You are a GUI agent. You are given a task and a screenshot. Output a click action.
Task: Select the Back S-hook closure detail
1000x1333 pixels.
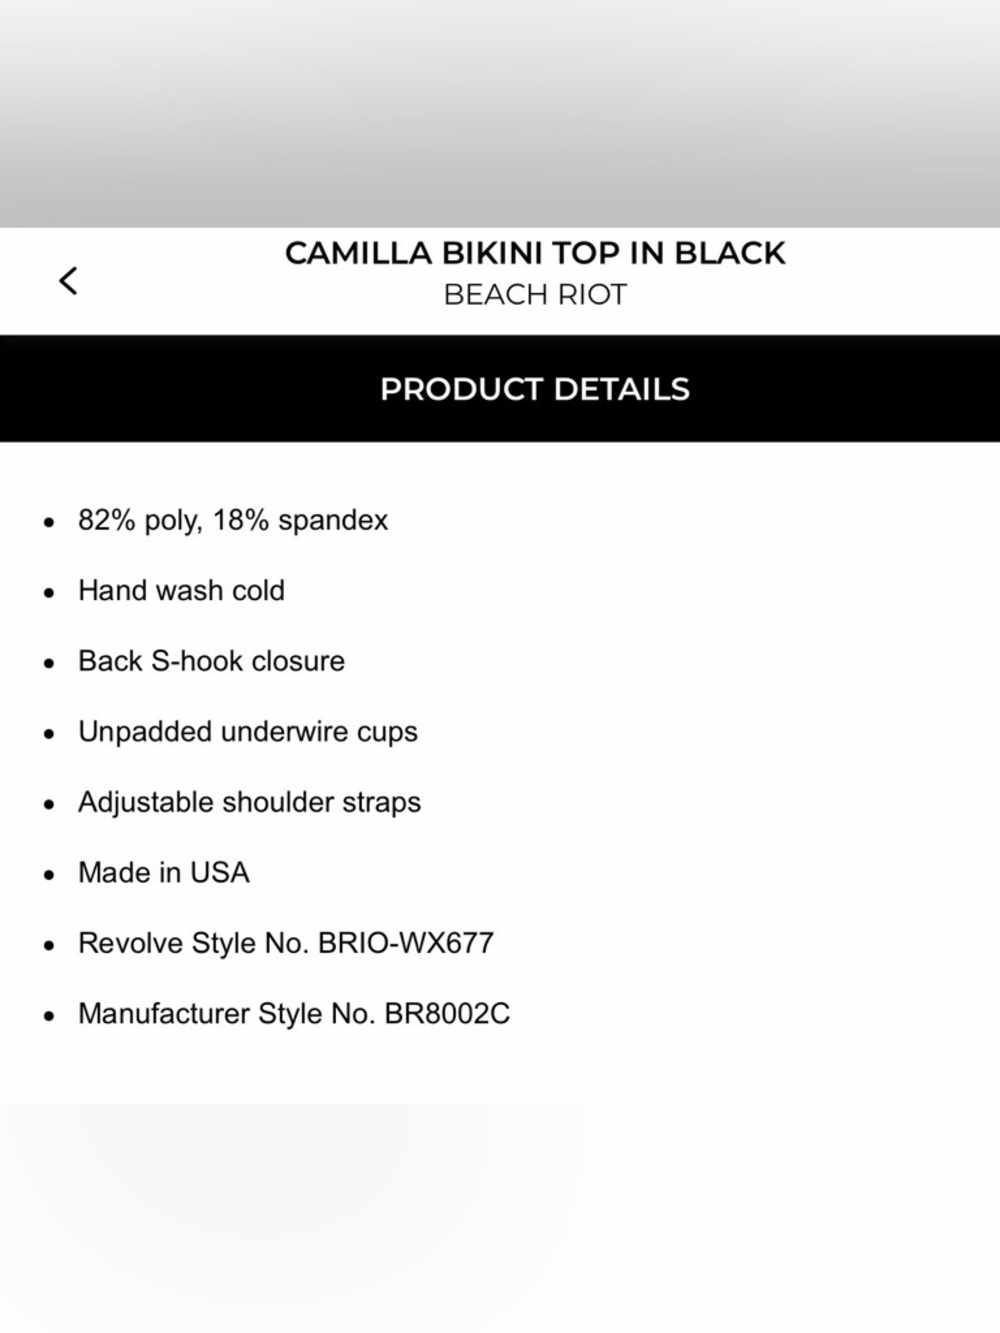point(211,661)
